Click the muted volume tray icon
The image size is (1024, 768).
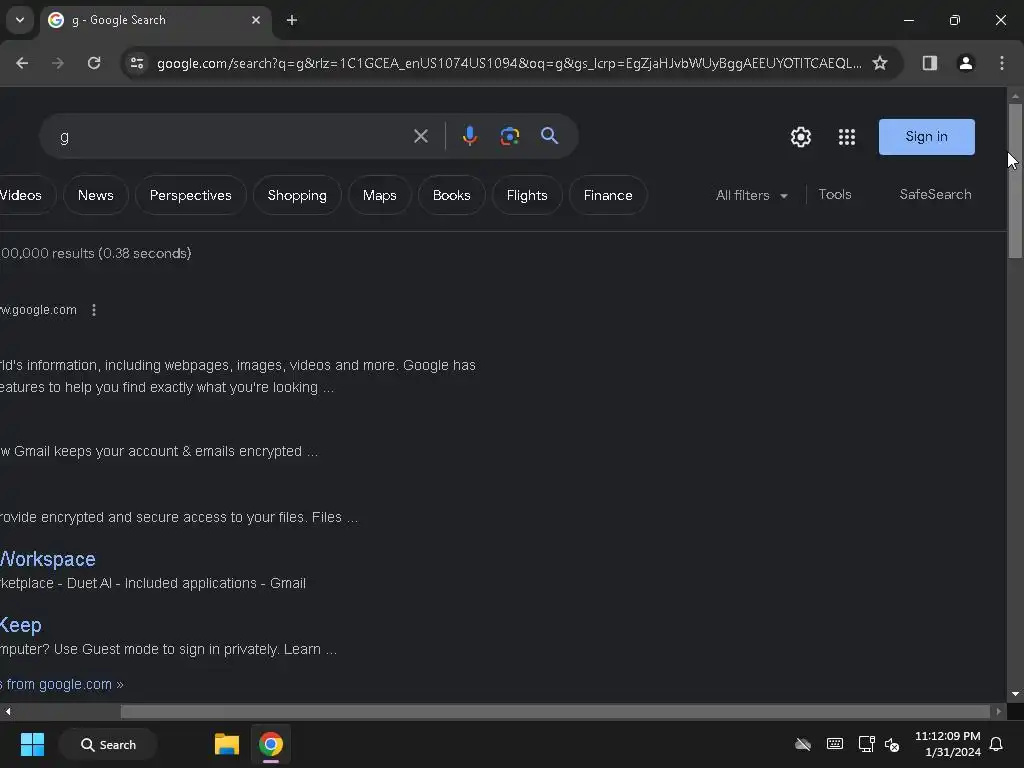tap(891, 744)
